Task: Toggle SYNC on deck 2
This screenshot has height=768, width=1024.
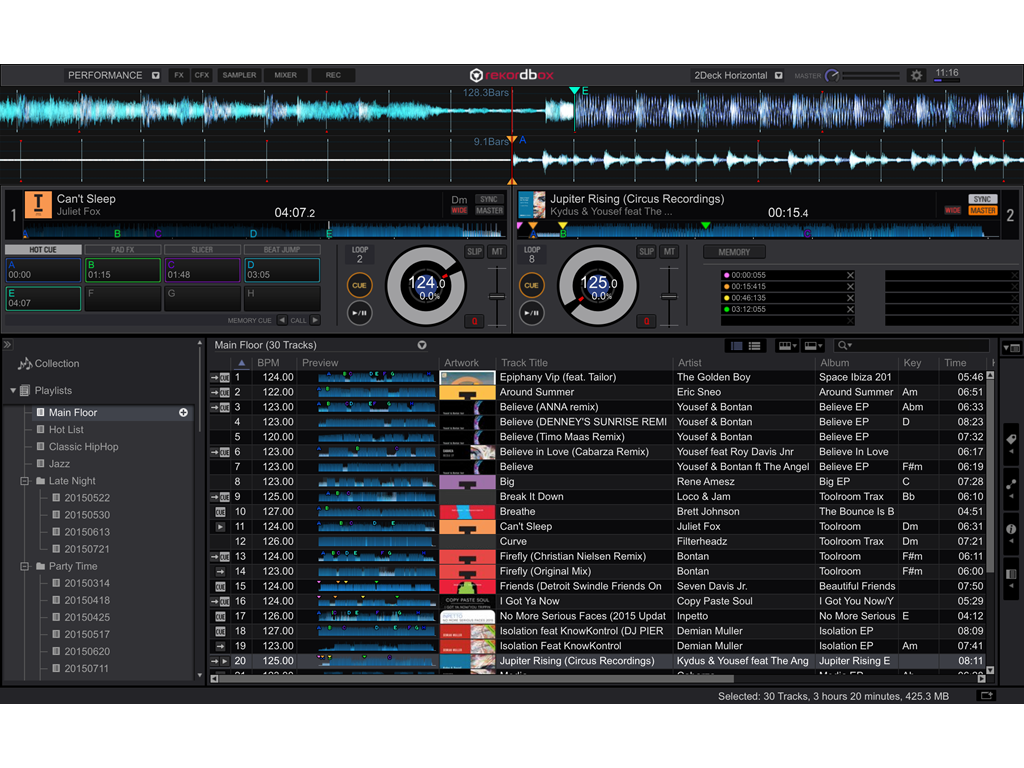Action: click(982, 199)
